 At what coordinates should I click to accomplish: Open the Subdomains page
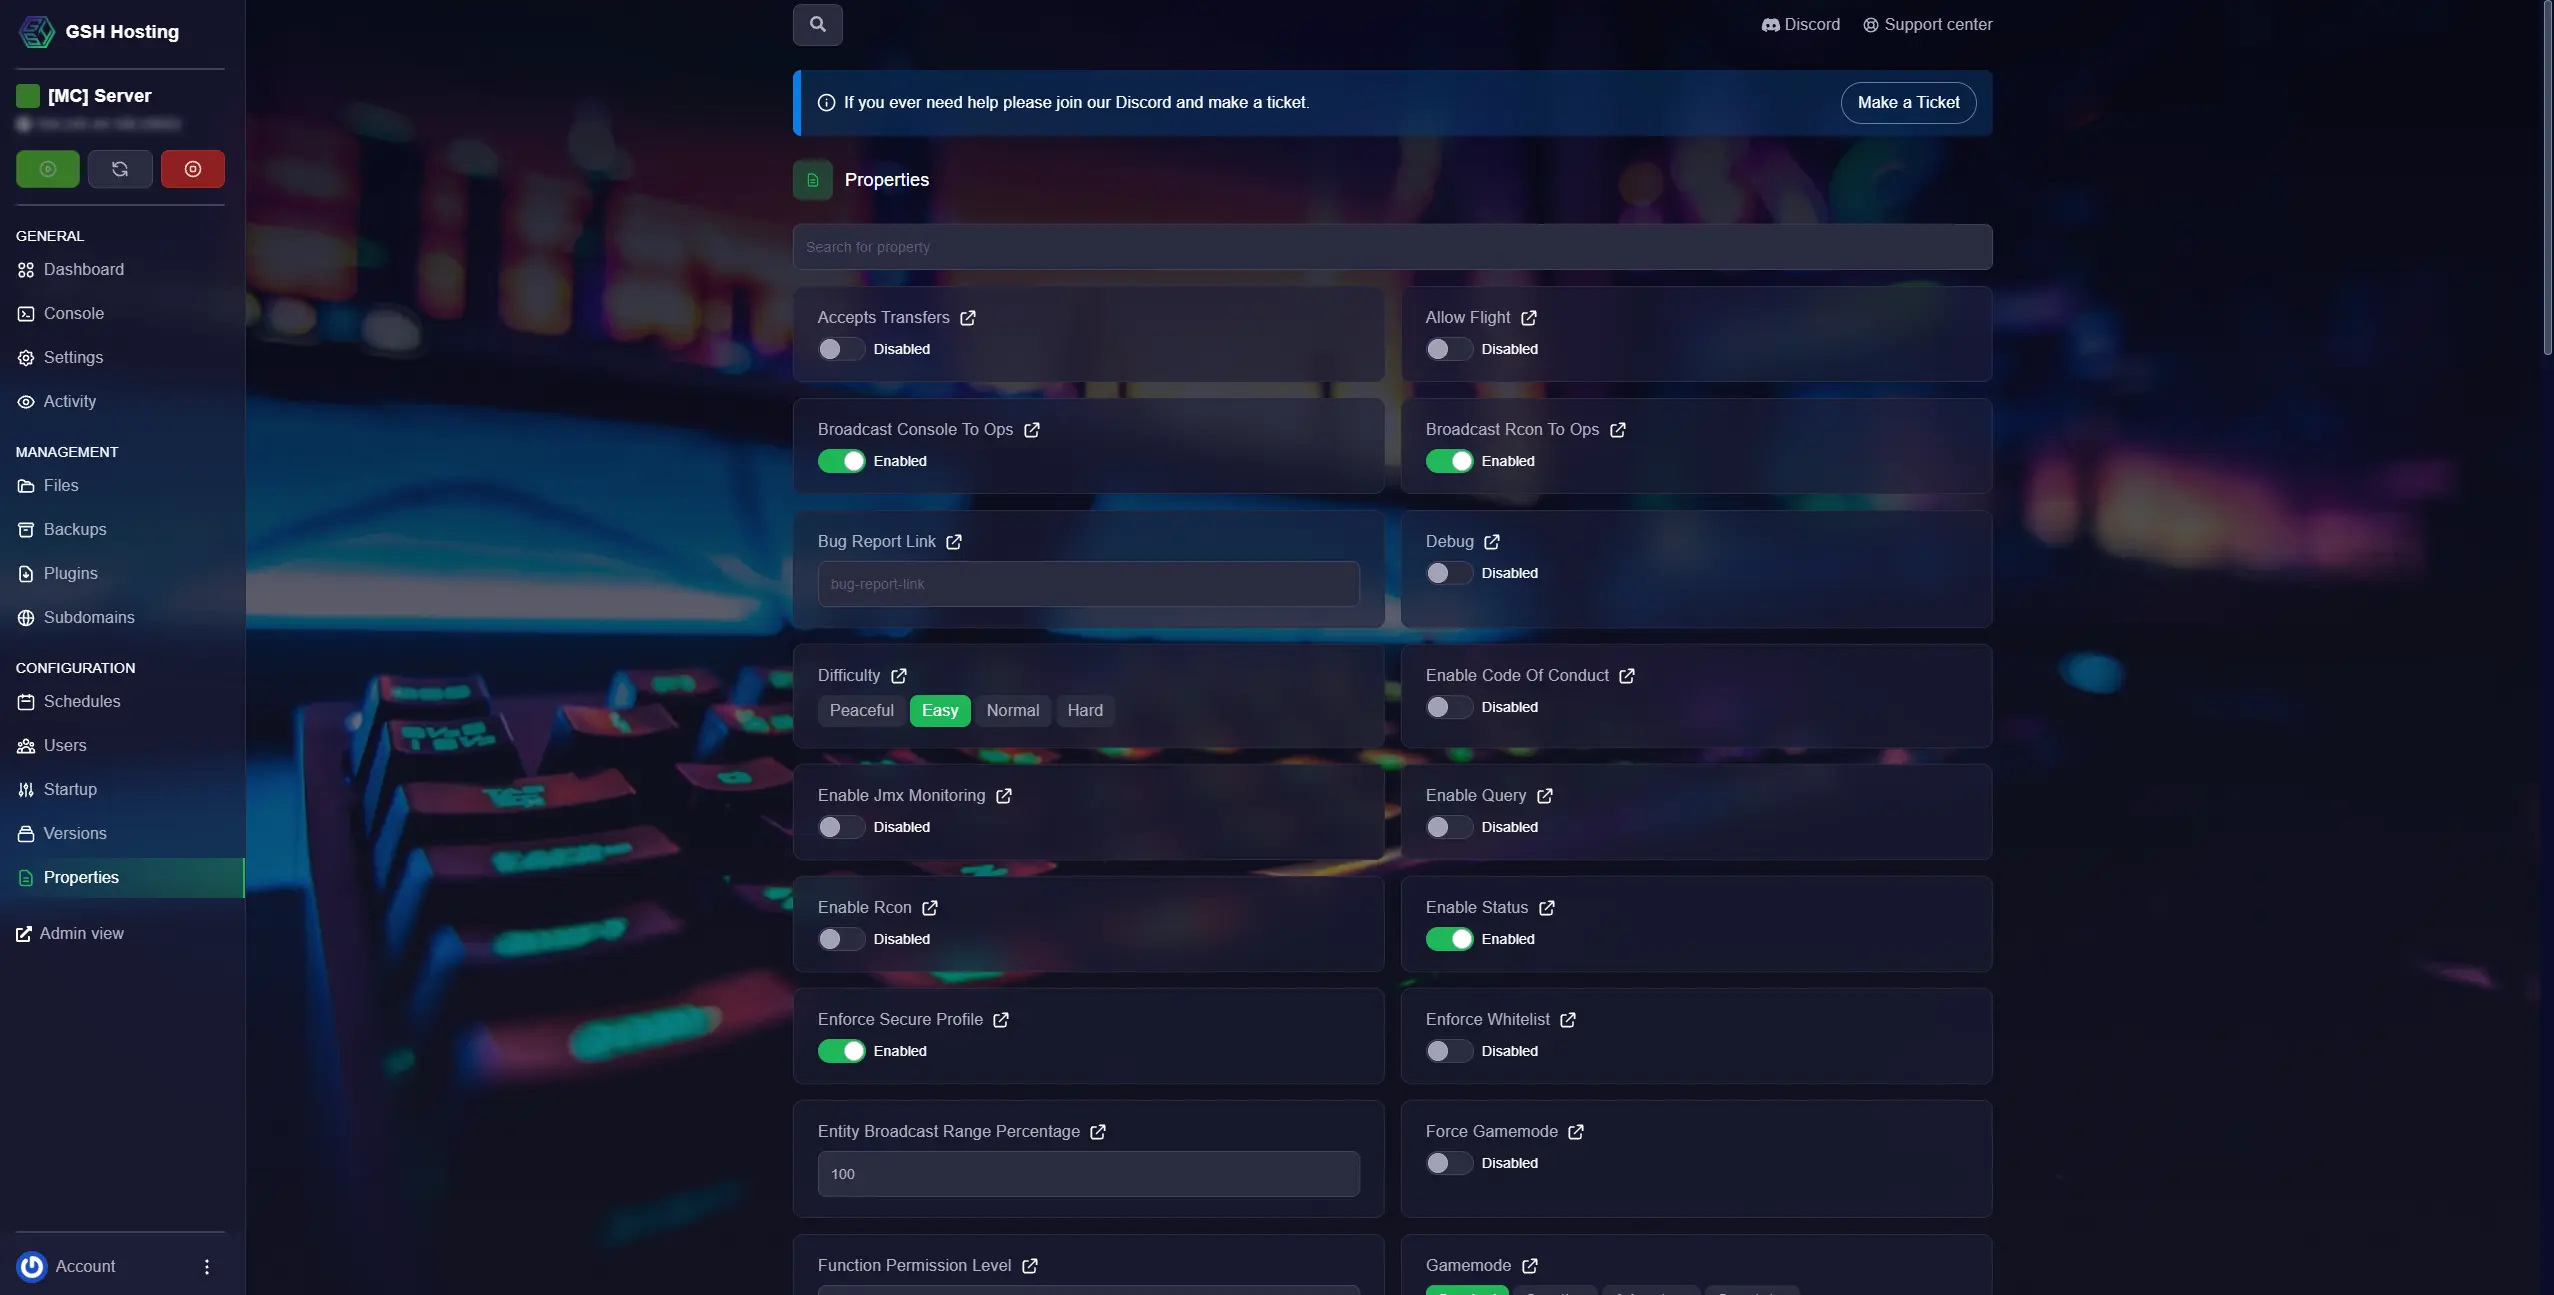[x=89, y=617]
